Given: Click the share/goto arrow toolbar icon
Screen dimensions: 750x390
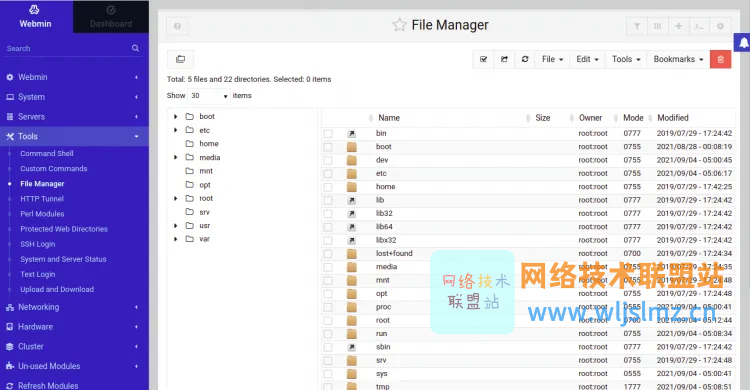Looking at the screenshot, I should 504,59.
